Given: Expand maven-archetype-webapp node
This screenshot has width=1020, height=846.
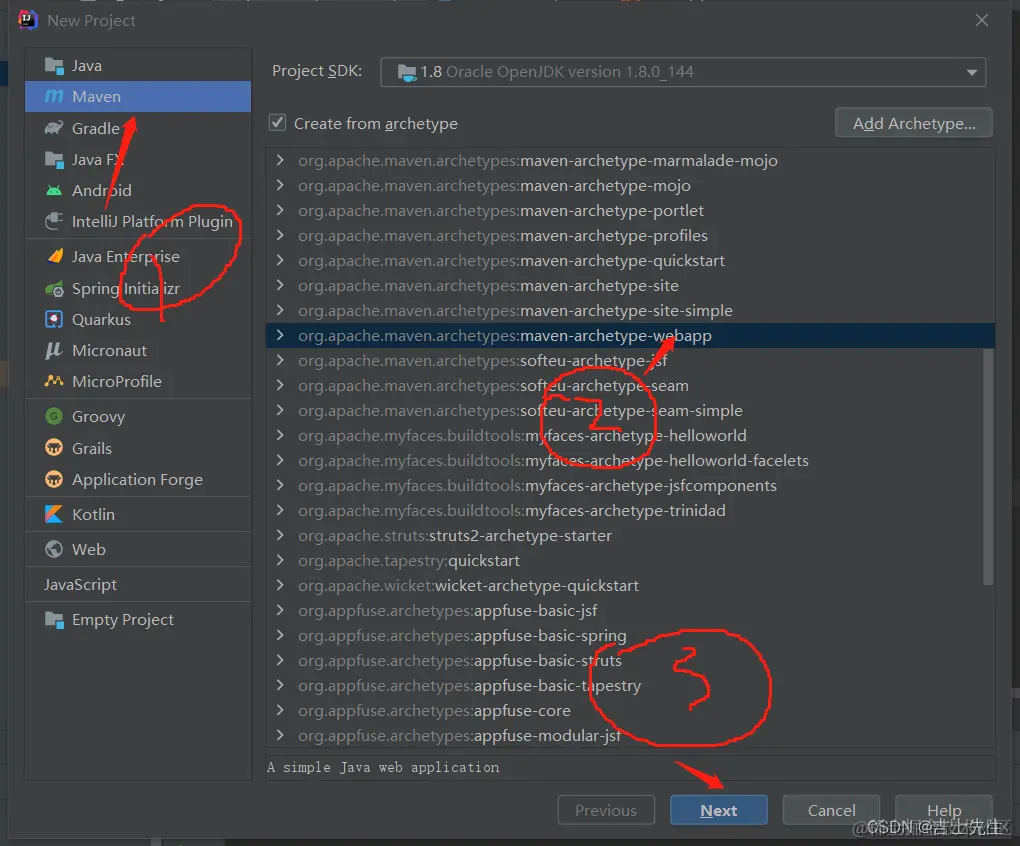Looking at the screenshot, I should [x=280, y=335].
